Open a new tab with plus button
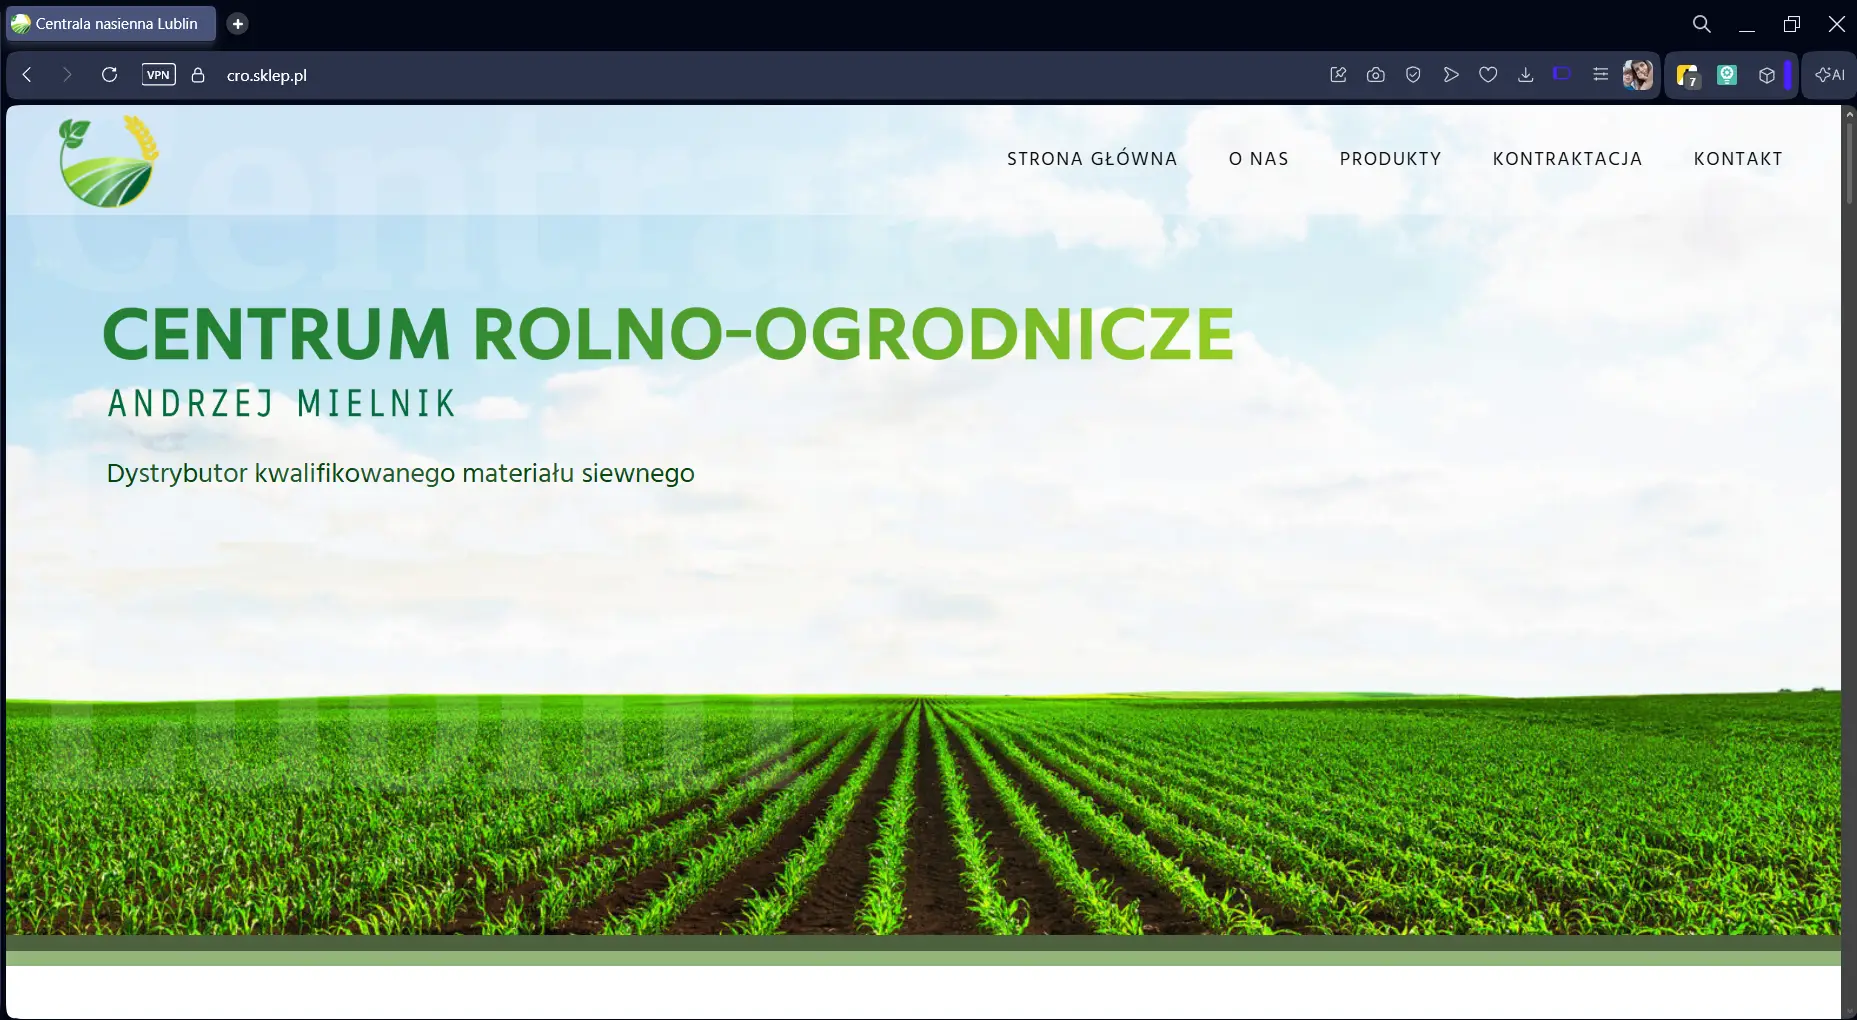 238,24
